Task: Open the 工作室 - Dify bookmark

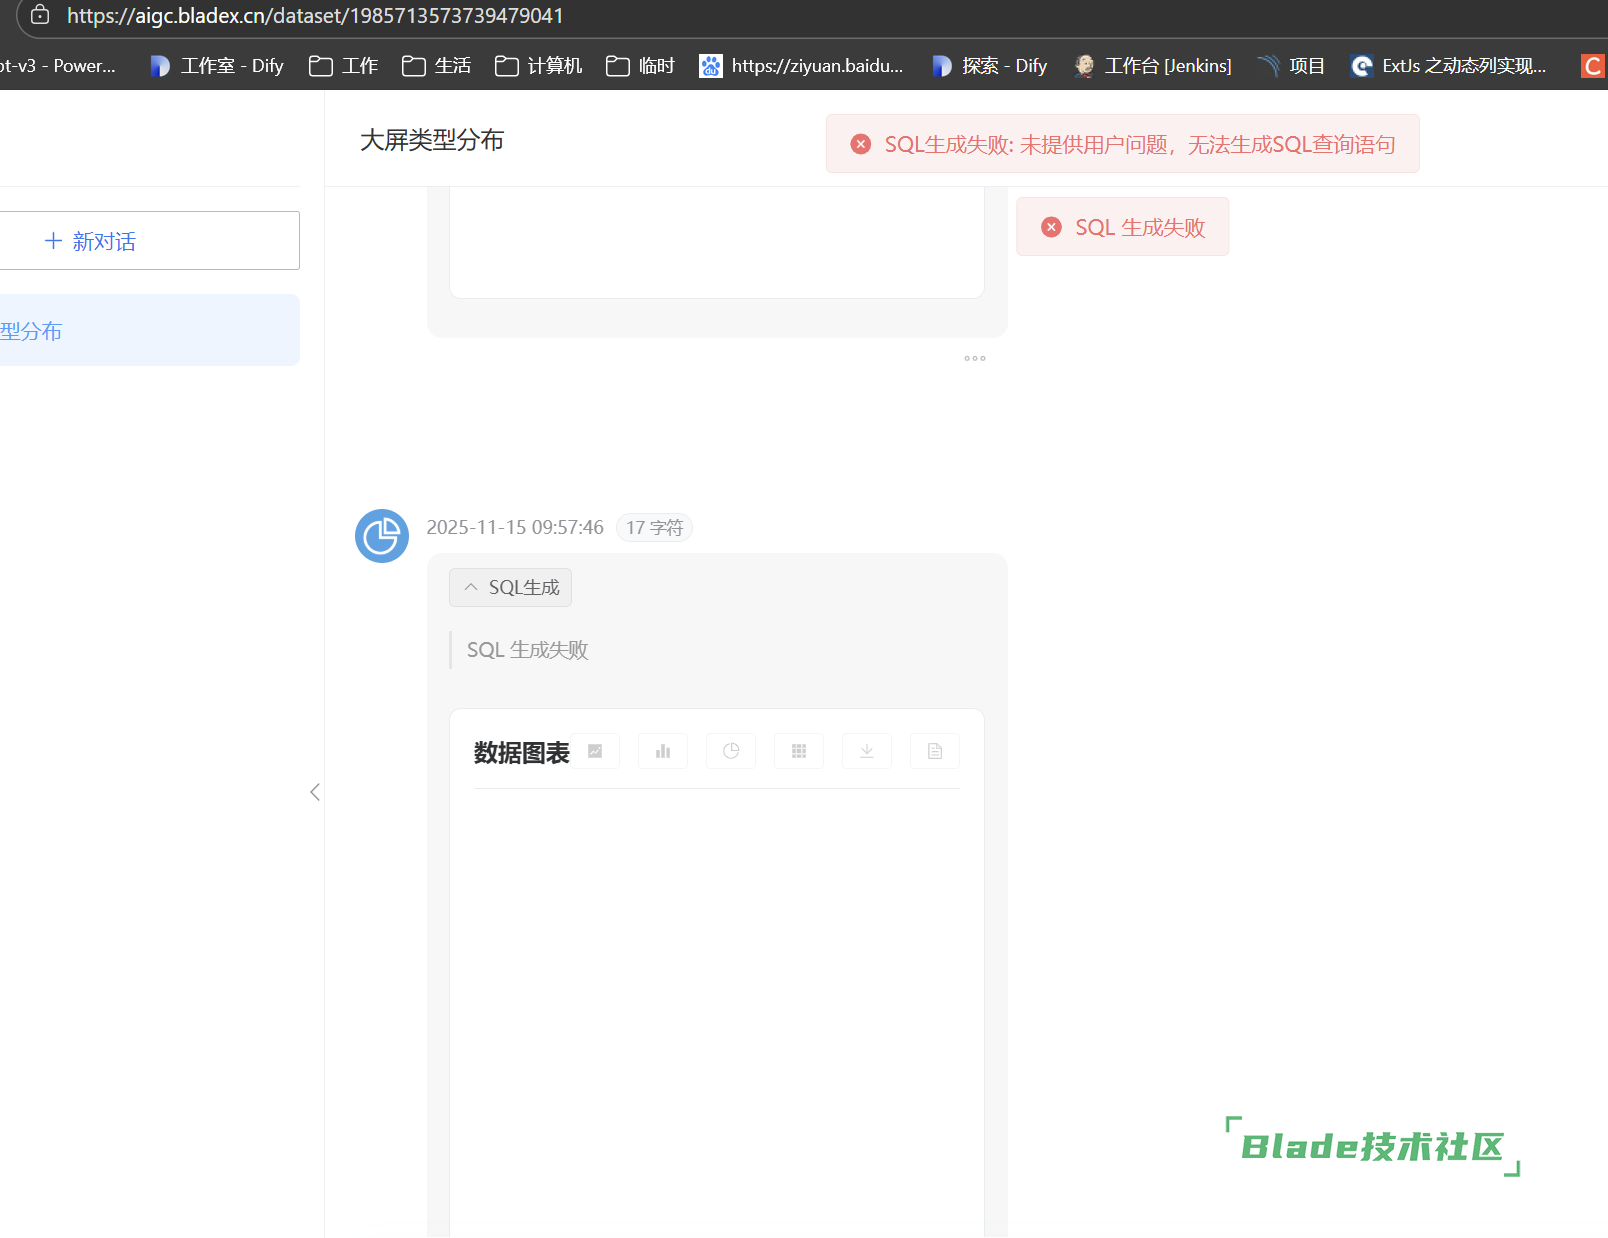Action: pyautogui.click(x=217, y=66)
